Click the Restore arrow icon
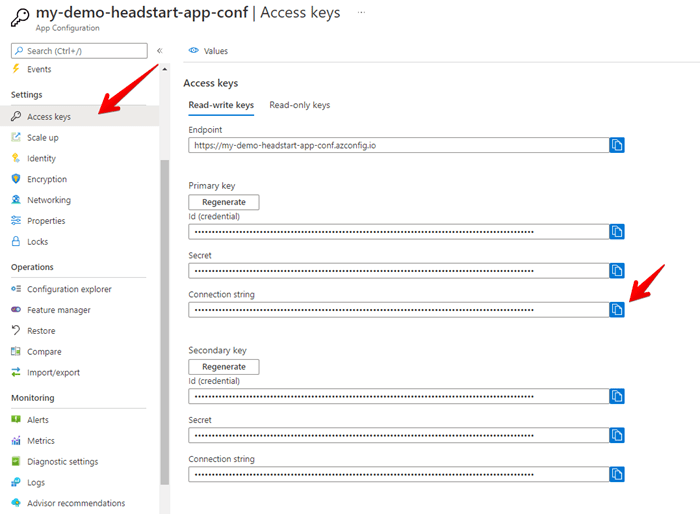Viewport: 700px width, 514px height. pos(16,330)
